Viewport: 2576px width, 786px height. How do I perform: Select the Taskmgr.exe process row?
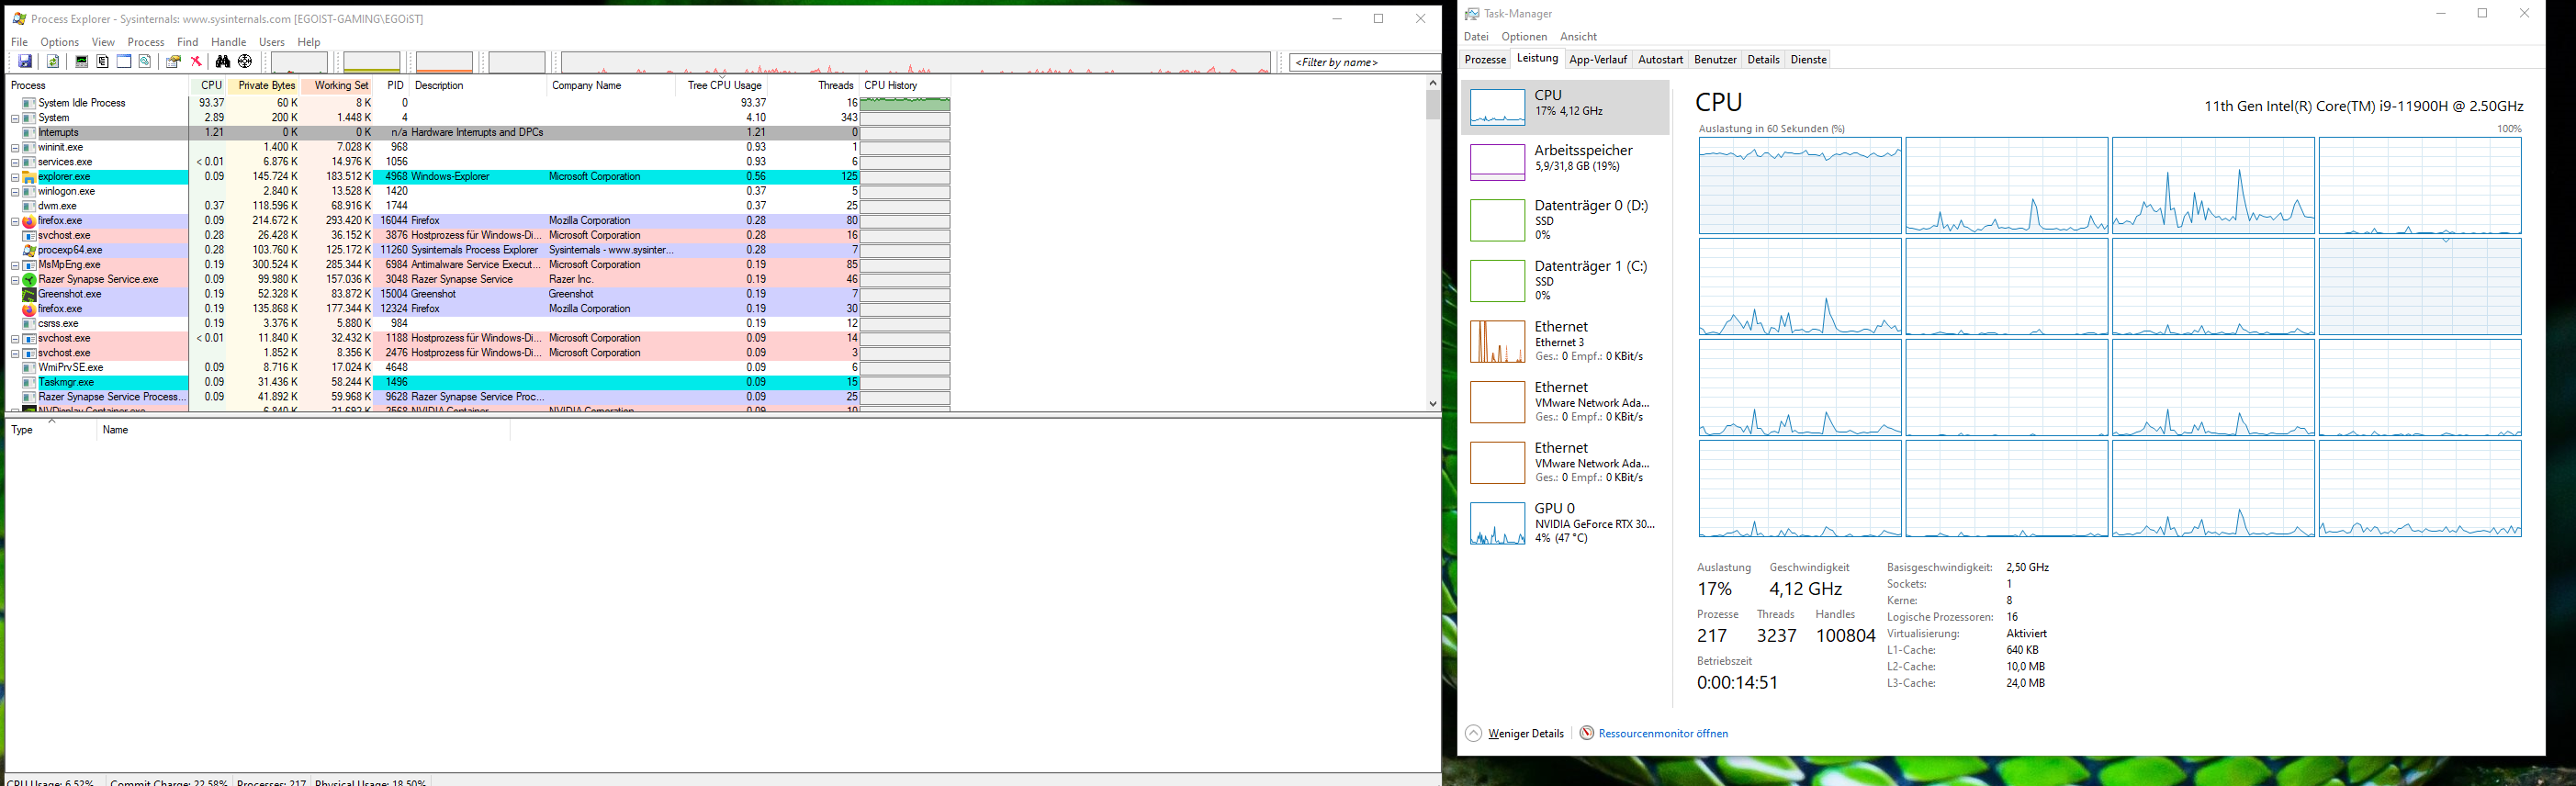(478, 383)
